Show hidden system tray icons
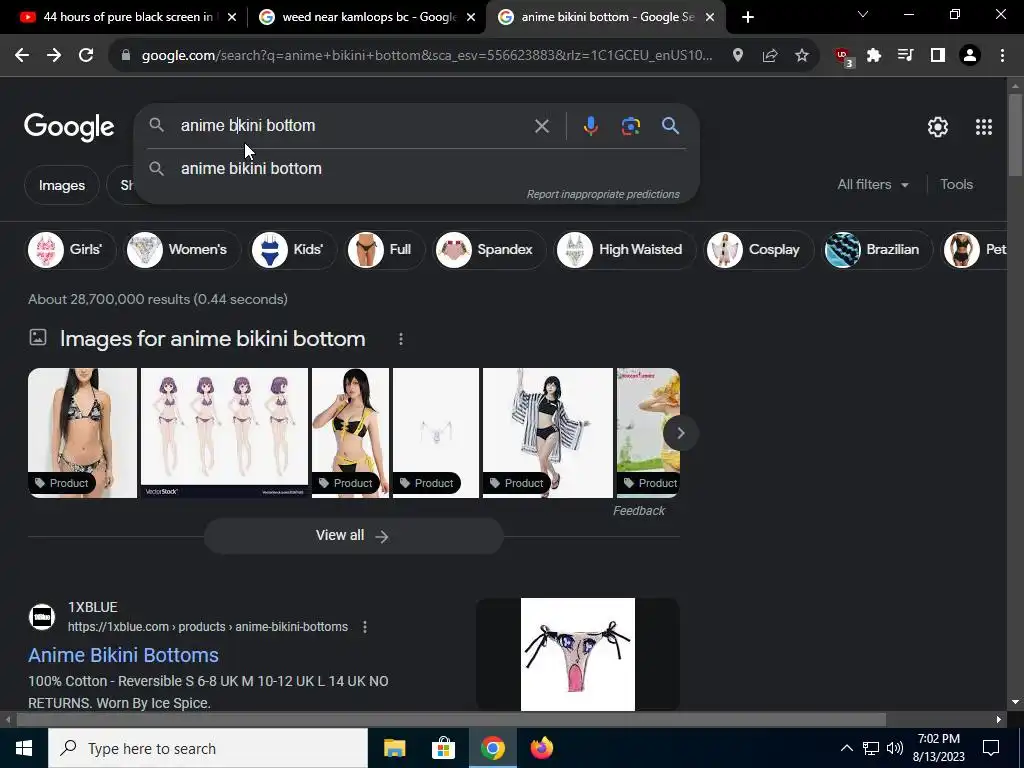 click(846, 748)
